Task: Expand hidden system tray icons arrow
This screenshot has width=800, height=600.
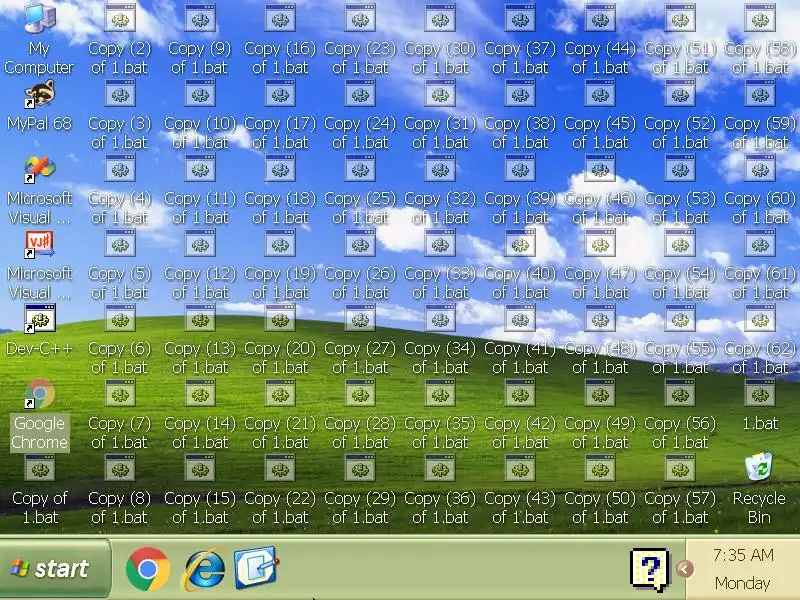Action: point(685,568)
